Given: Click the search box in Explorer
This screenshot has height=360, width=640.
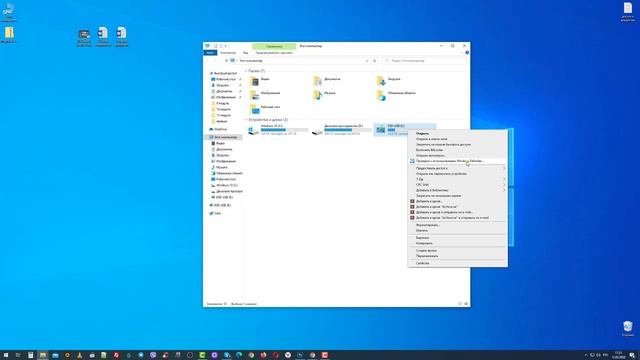Looking at the screenshot, I should coord(424,61).
